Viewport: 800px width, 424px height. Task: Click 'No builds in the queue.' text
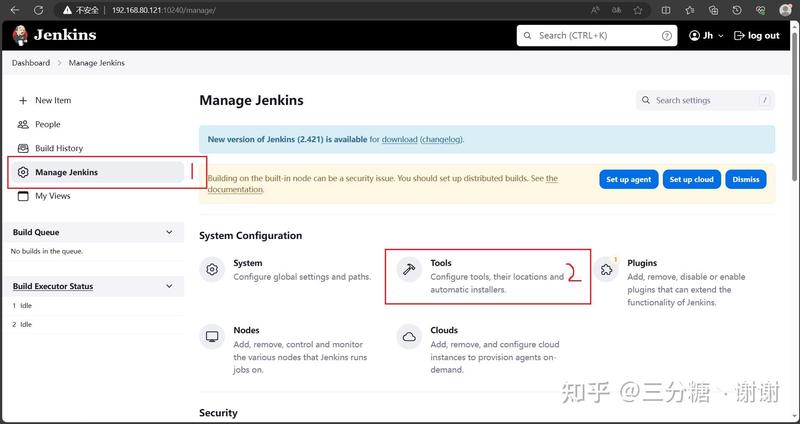[x=47, y=251]
